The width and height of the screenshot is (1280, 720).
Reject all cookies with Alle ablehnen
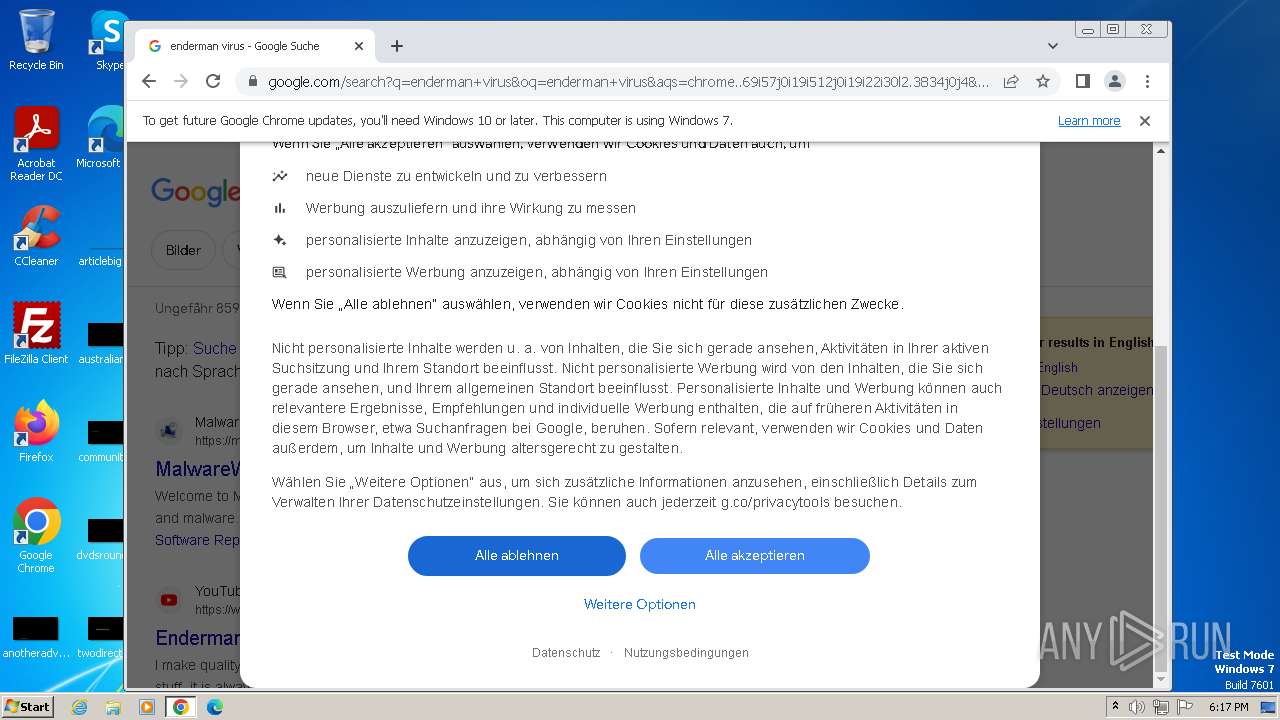(x=517, y=555)
